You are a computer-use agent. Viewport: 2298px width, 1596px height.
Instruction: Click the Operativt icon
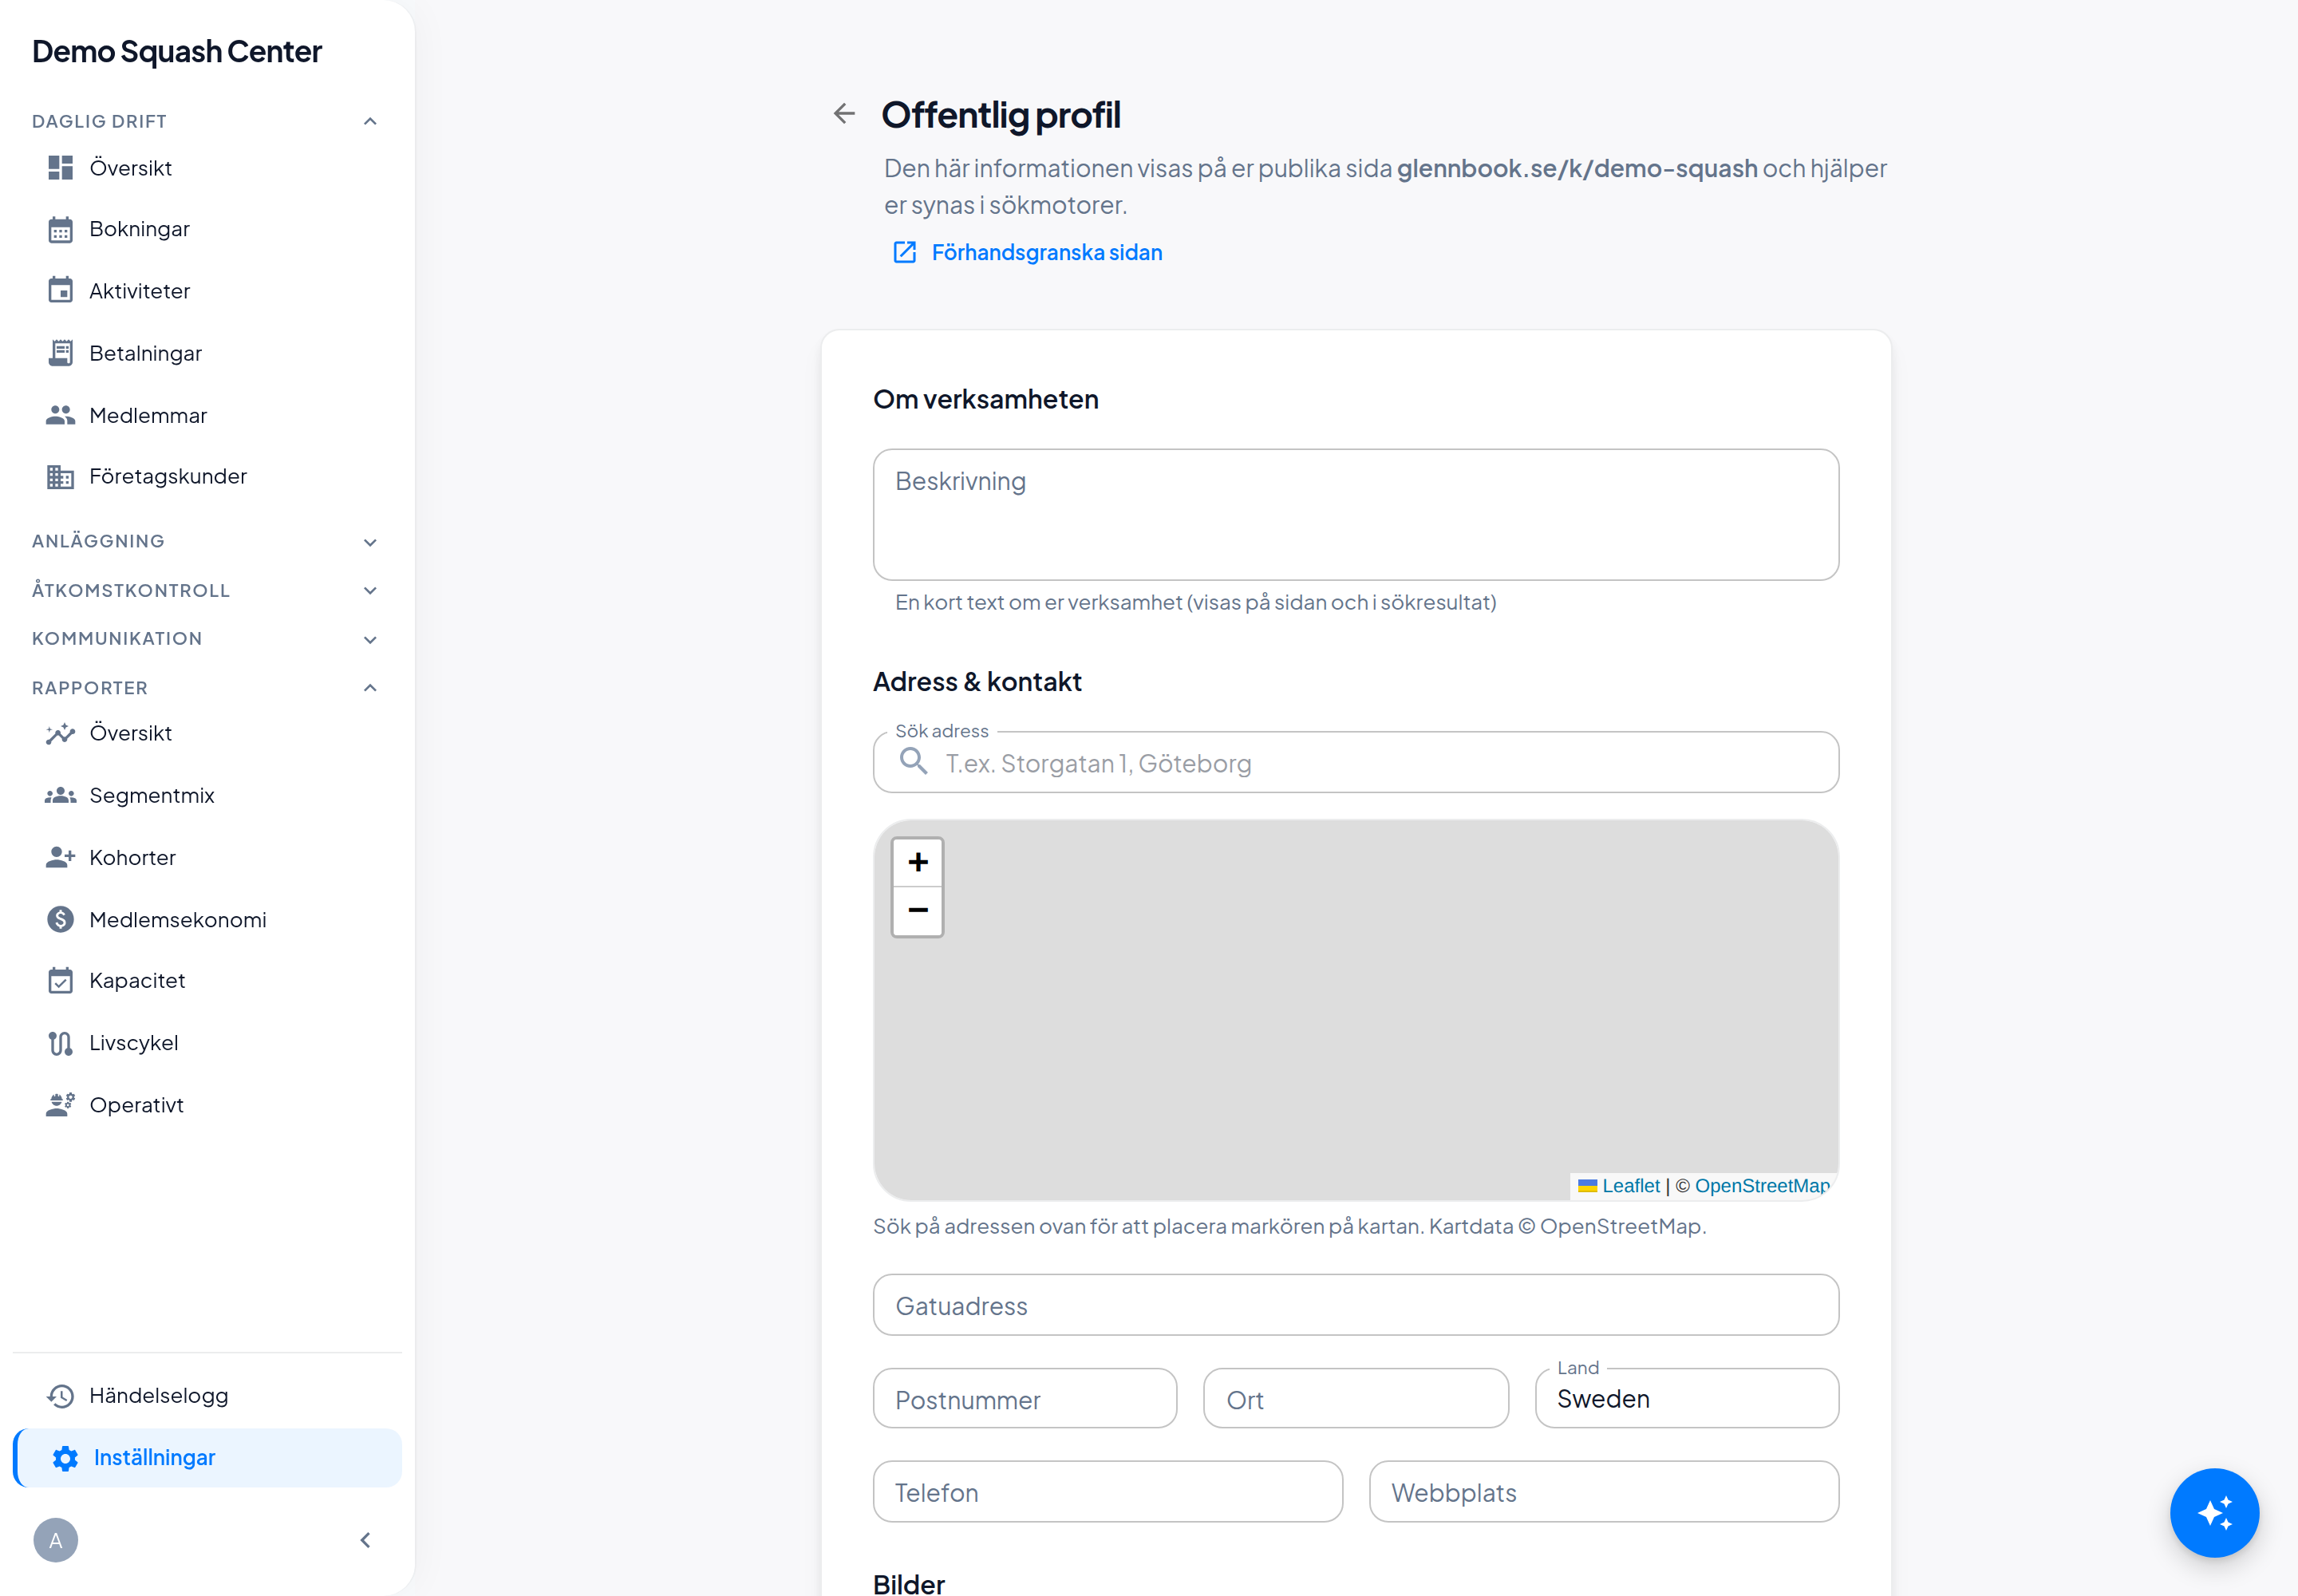pyautogui.click(x=60, y=1105)
